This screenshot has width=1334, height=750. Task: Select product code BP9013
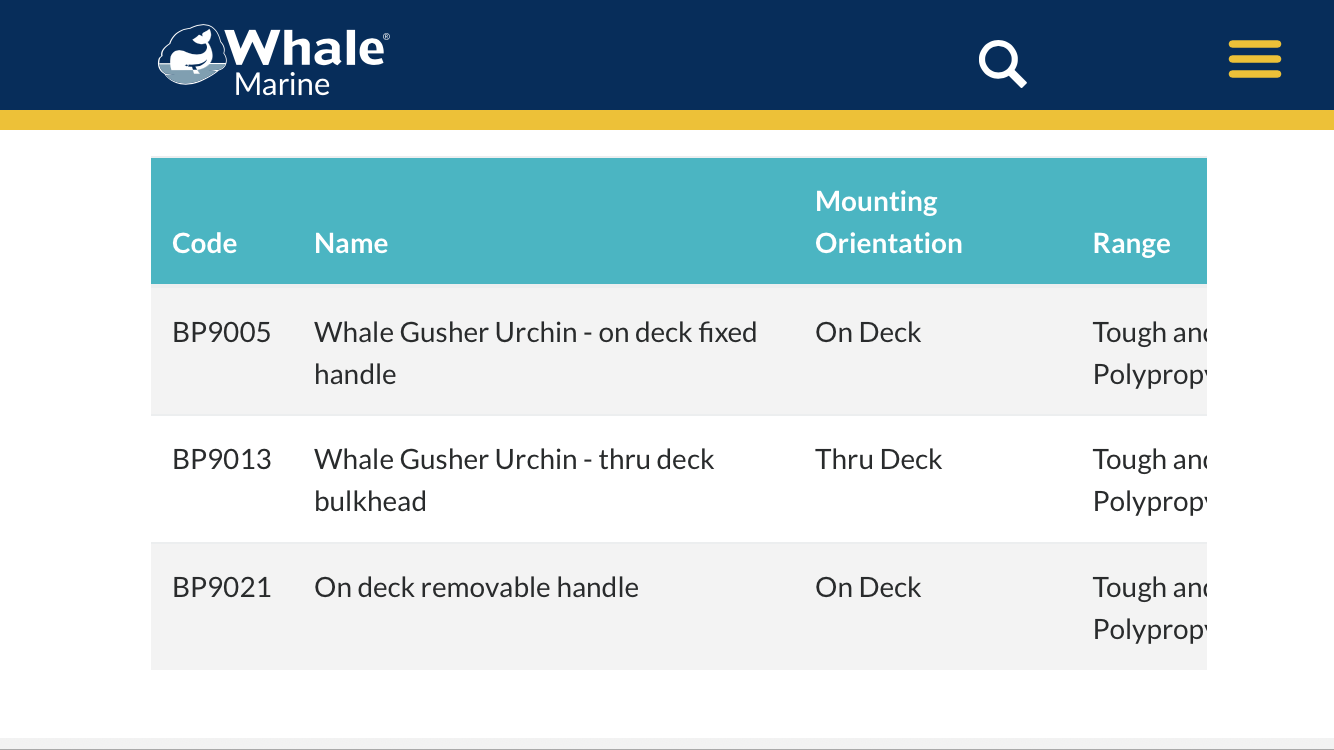click(222, 459)
